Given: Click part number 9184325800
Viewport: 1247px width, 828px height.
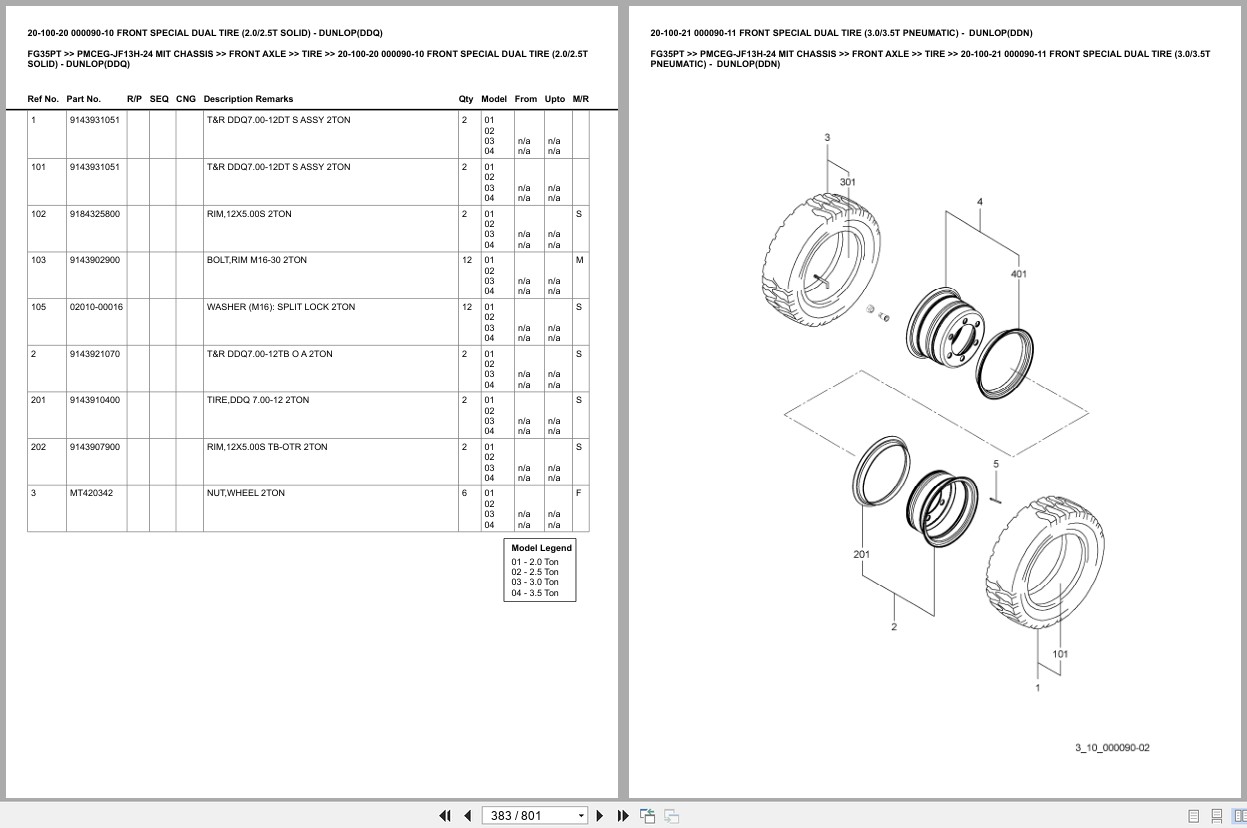Looking at the screenshot, I should [x=95, y=214].
